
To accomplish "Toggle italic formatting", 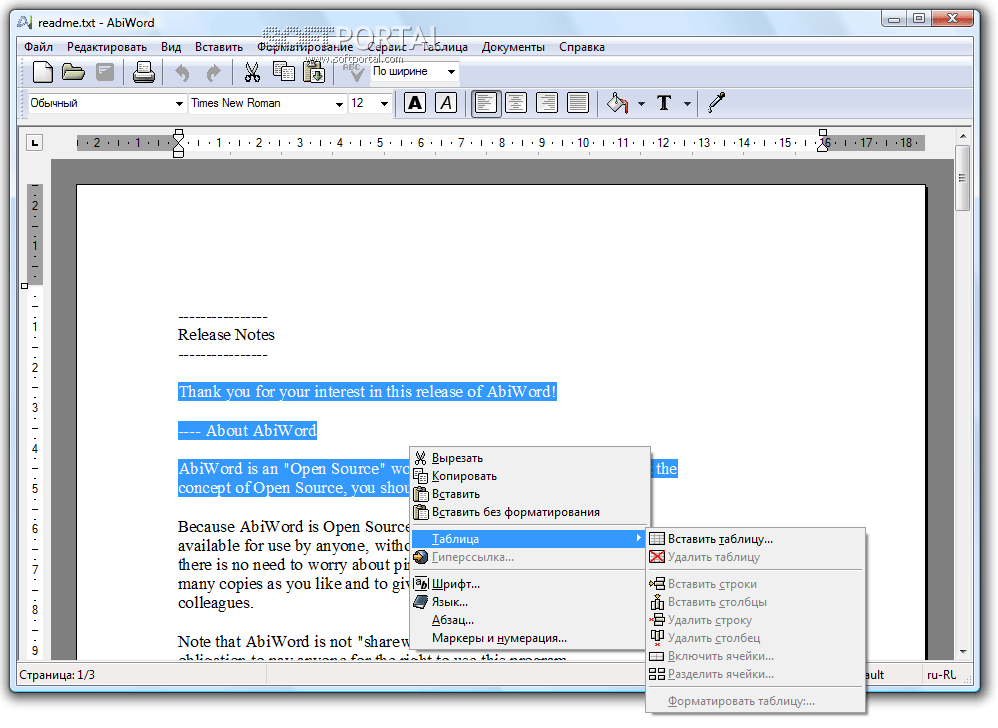I will [446, 102].
